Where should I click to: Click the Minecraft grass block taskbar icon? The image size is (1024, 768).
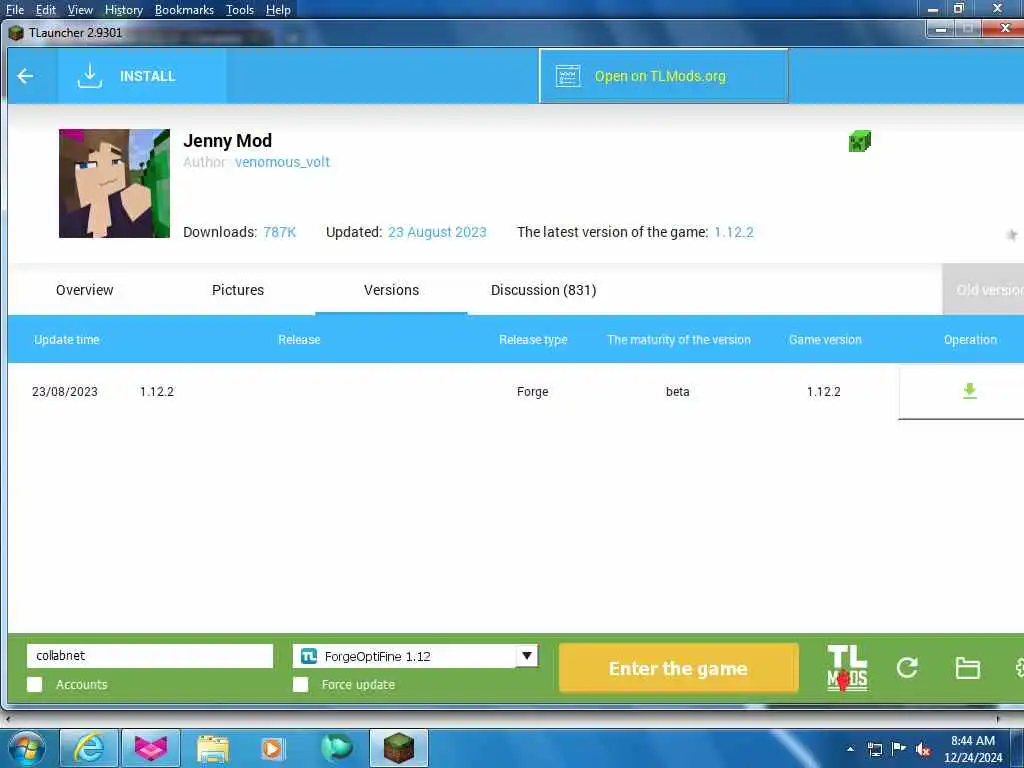click(399, 748)
